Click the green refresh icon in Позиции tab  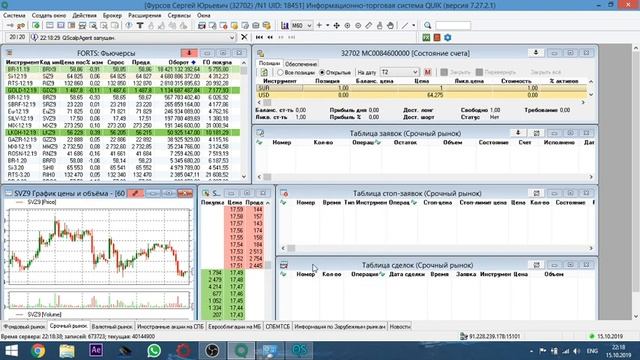pyautogui.click(x=264, y=72)
